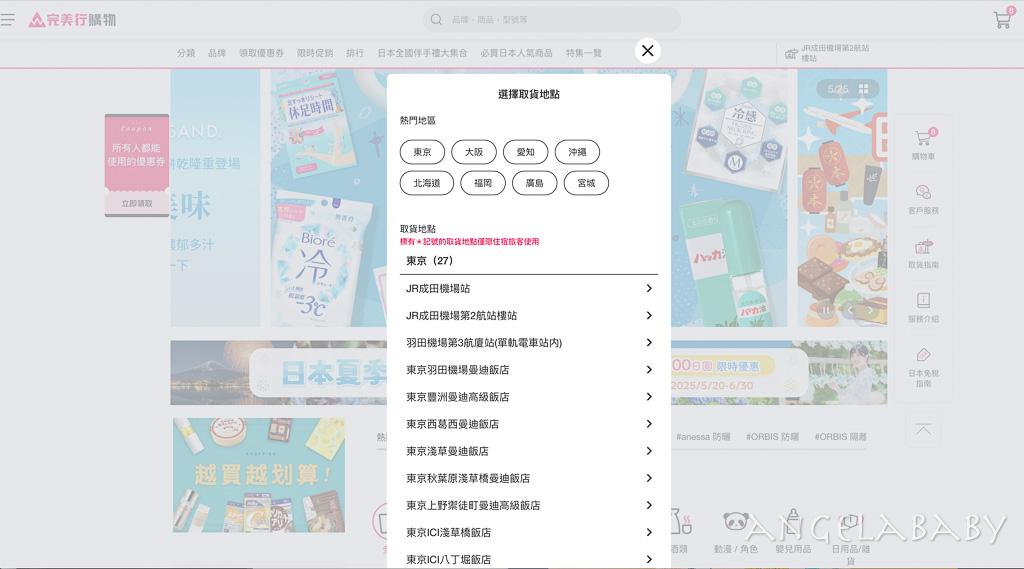Select 愛知 popular region
1024x569 pixels.
(526, 152)
